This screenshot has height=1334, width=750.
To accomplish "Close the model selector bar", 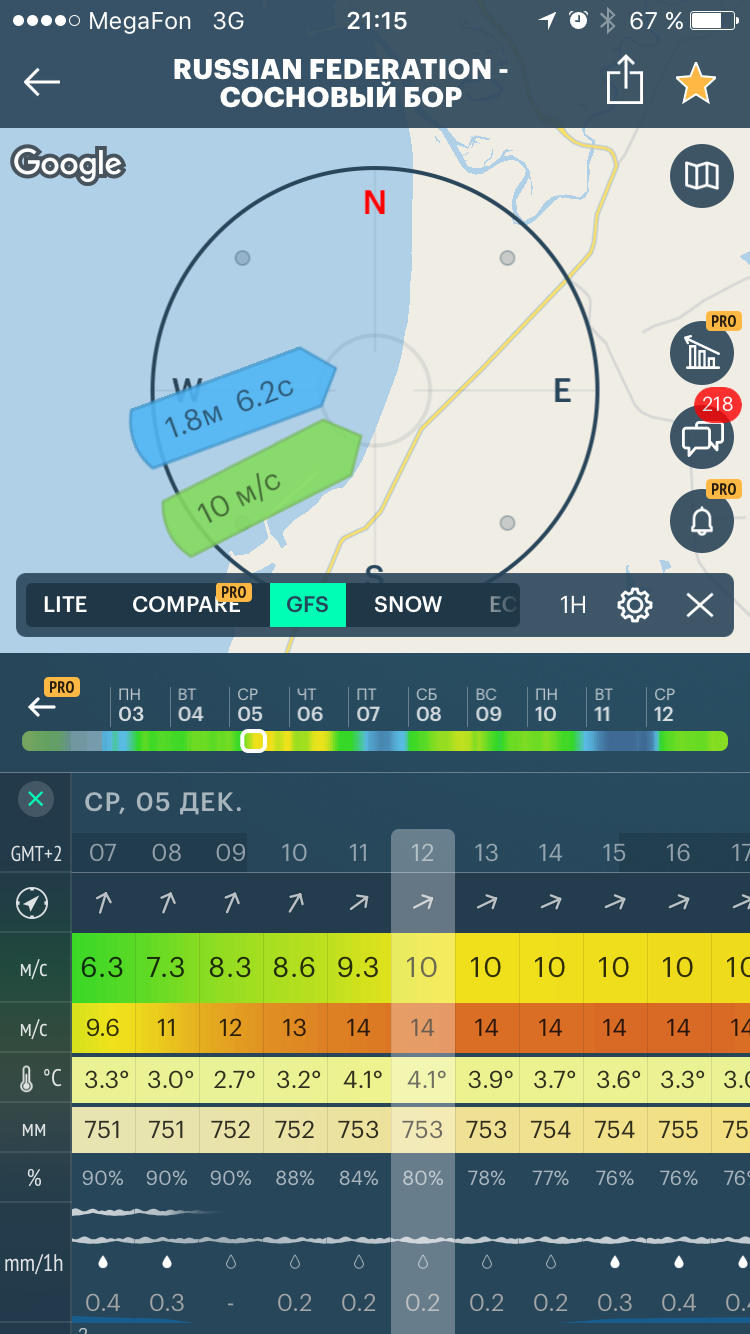I will (700, 605).
